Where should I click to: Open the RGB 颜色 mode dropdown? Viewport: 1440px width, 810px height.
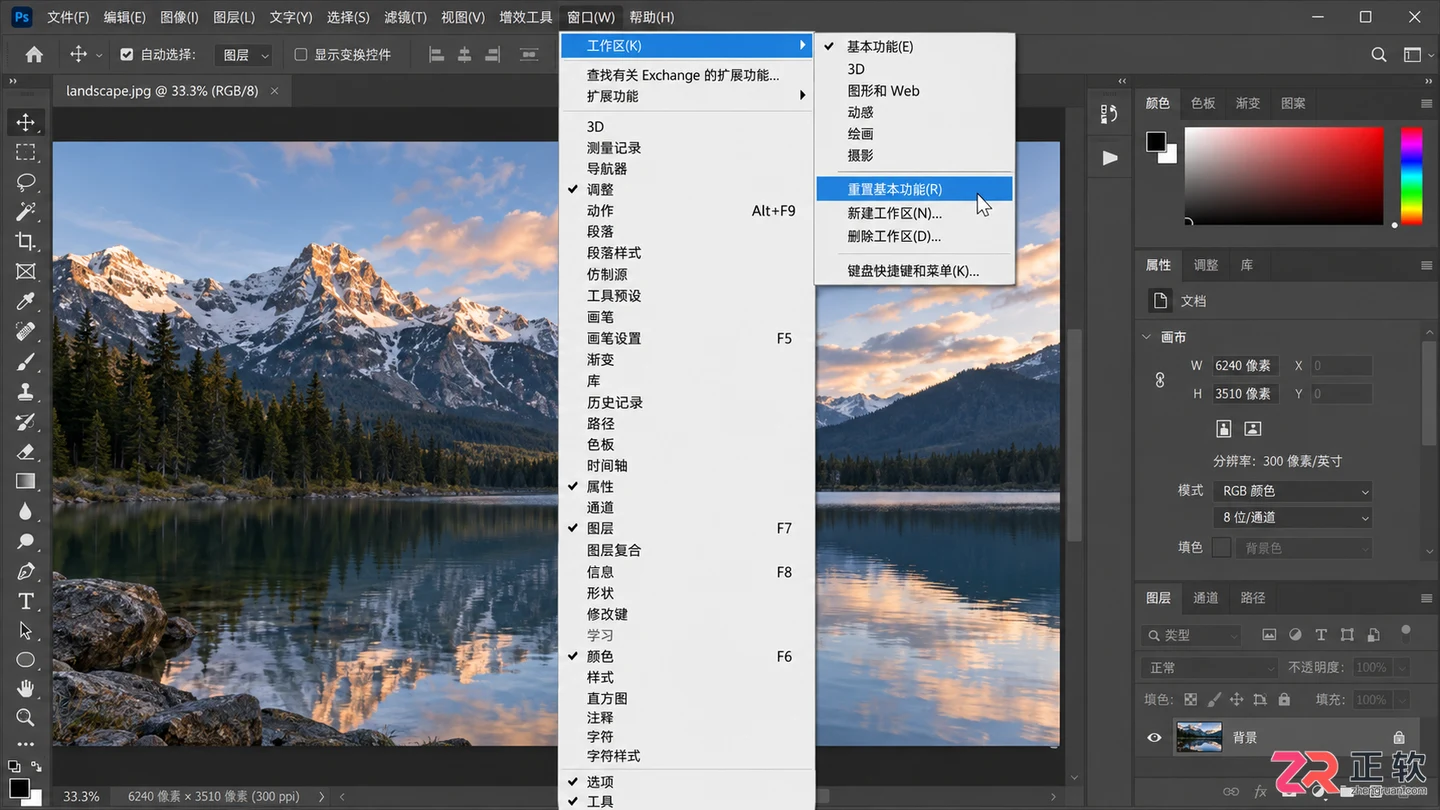[x=1293, y=491]
